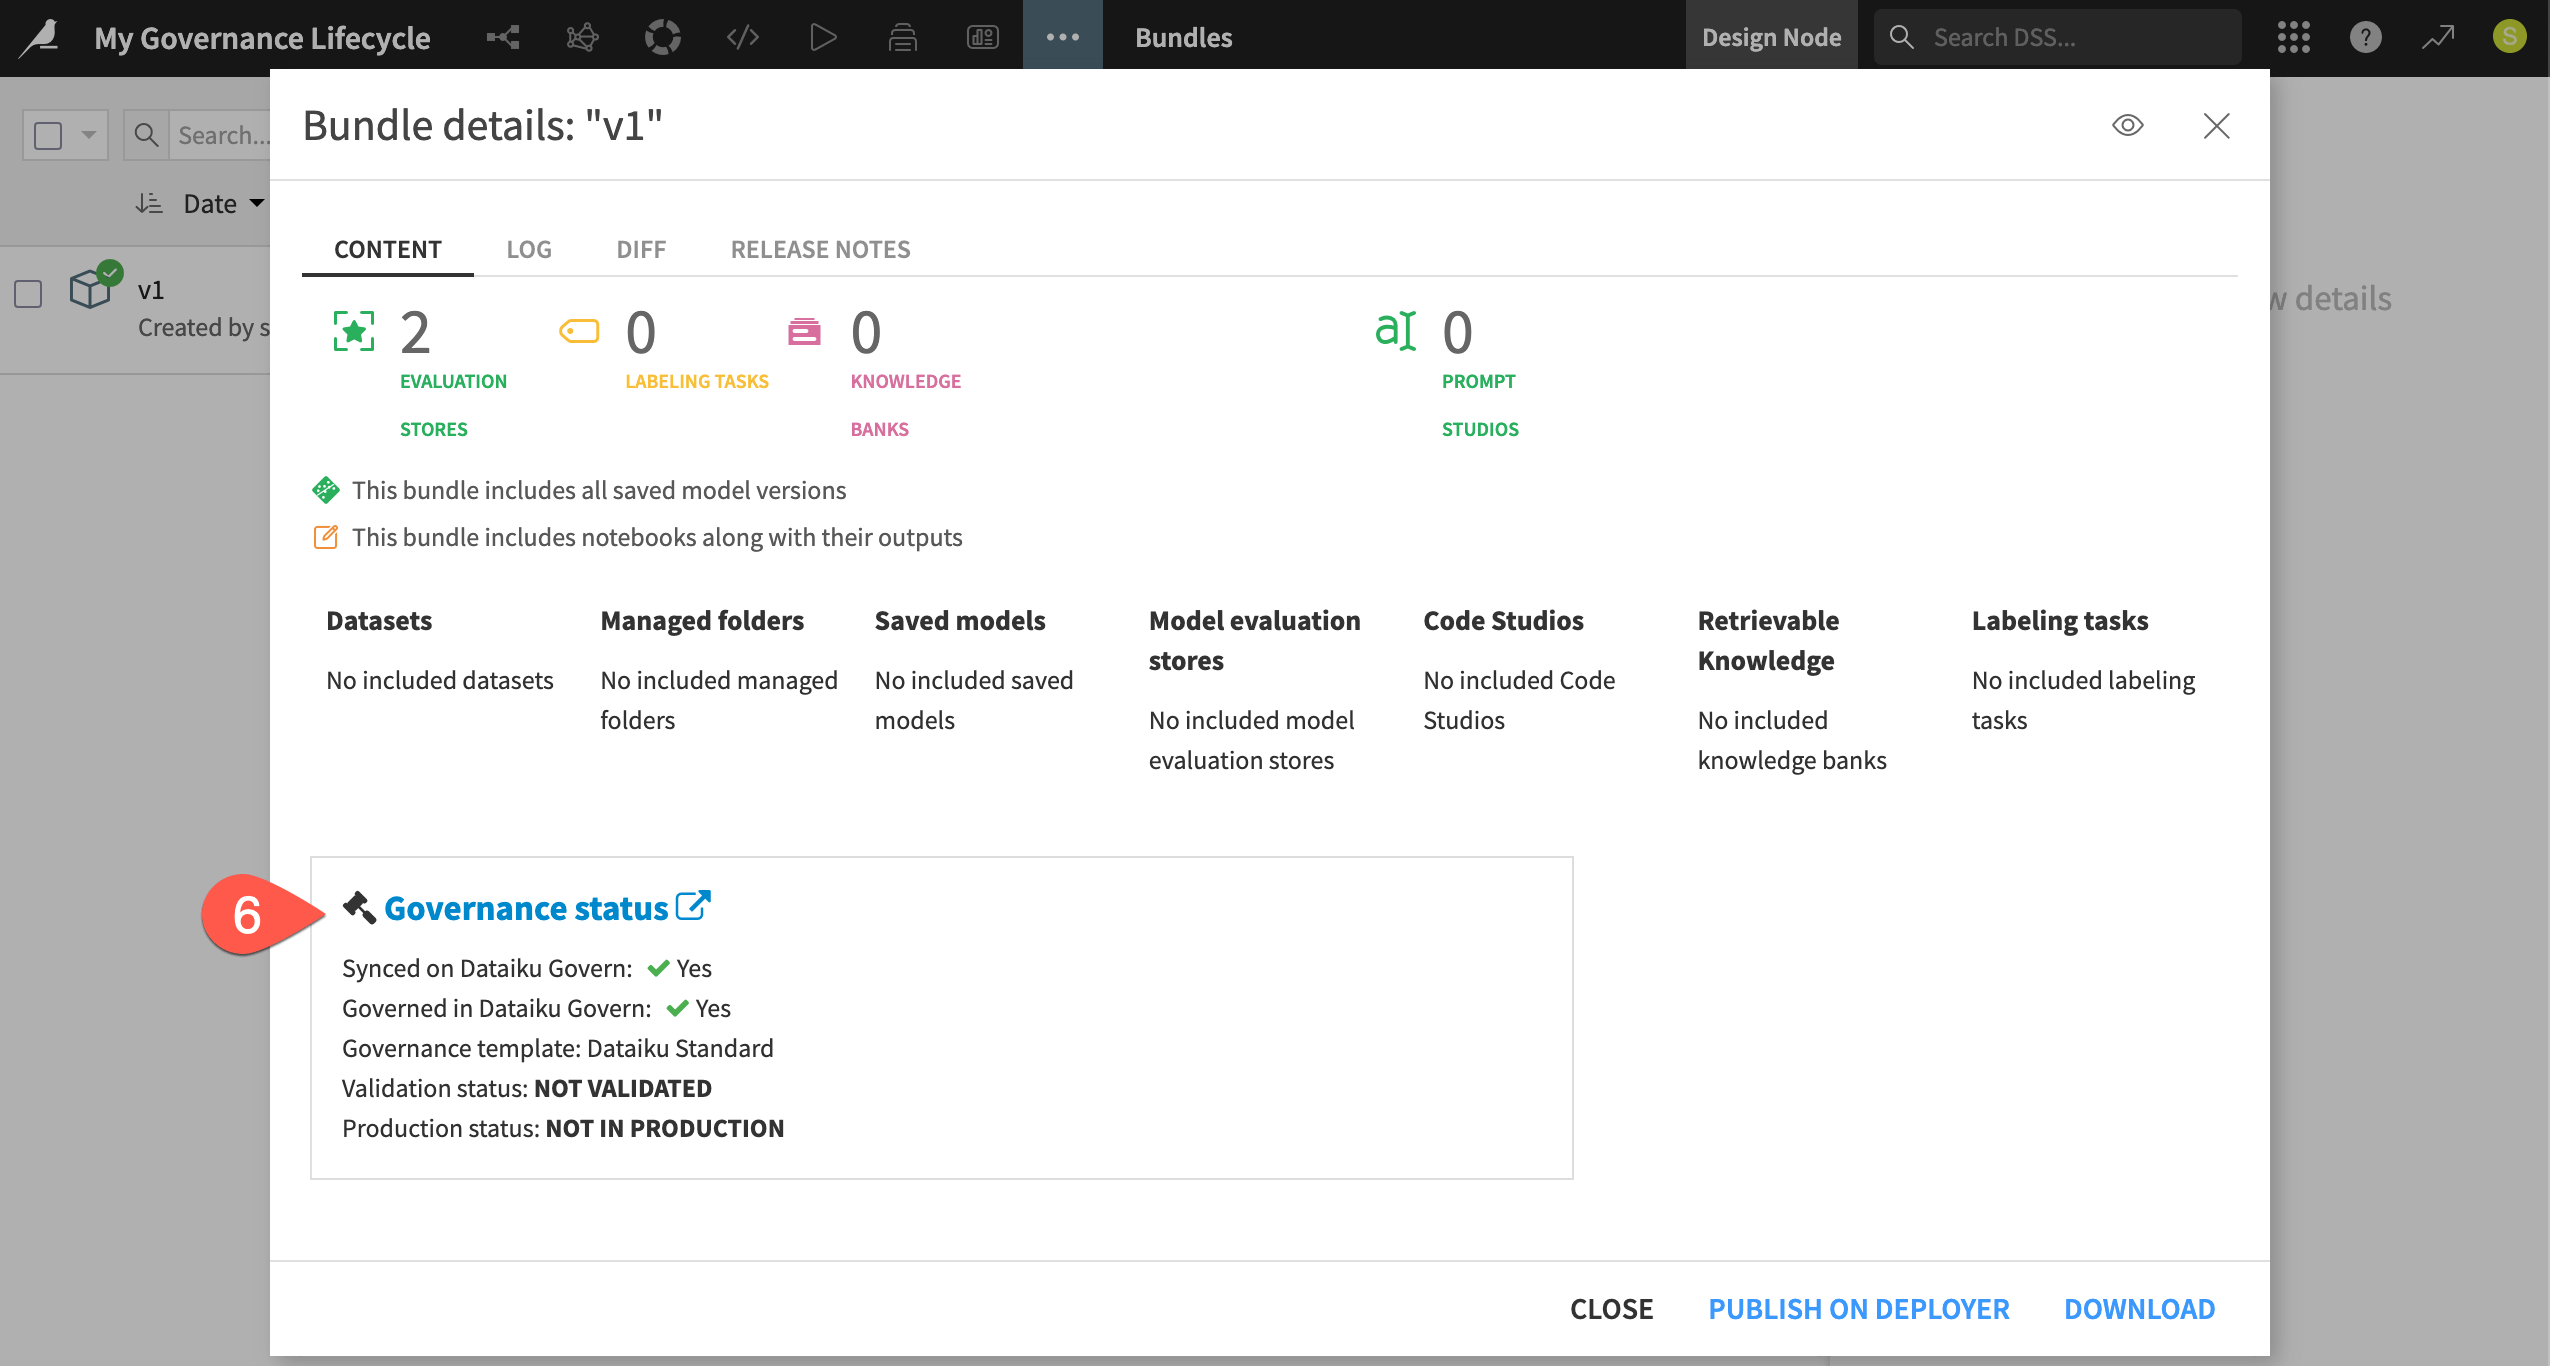Click the bundle list search magnifier icon
The width and height of the screenshot is (2550, 1366).
tap(146, 135)
